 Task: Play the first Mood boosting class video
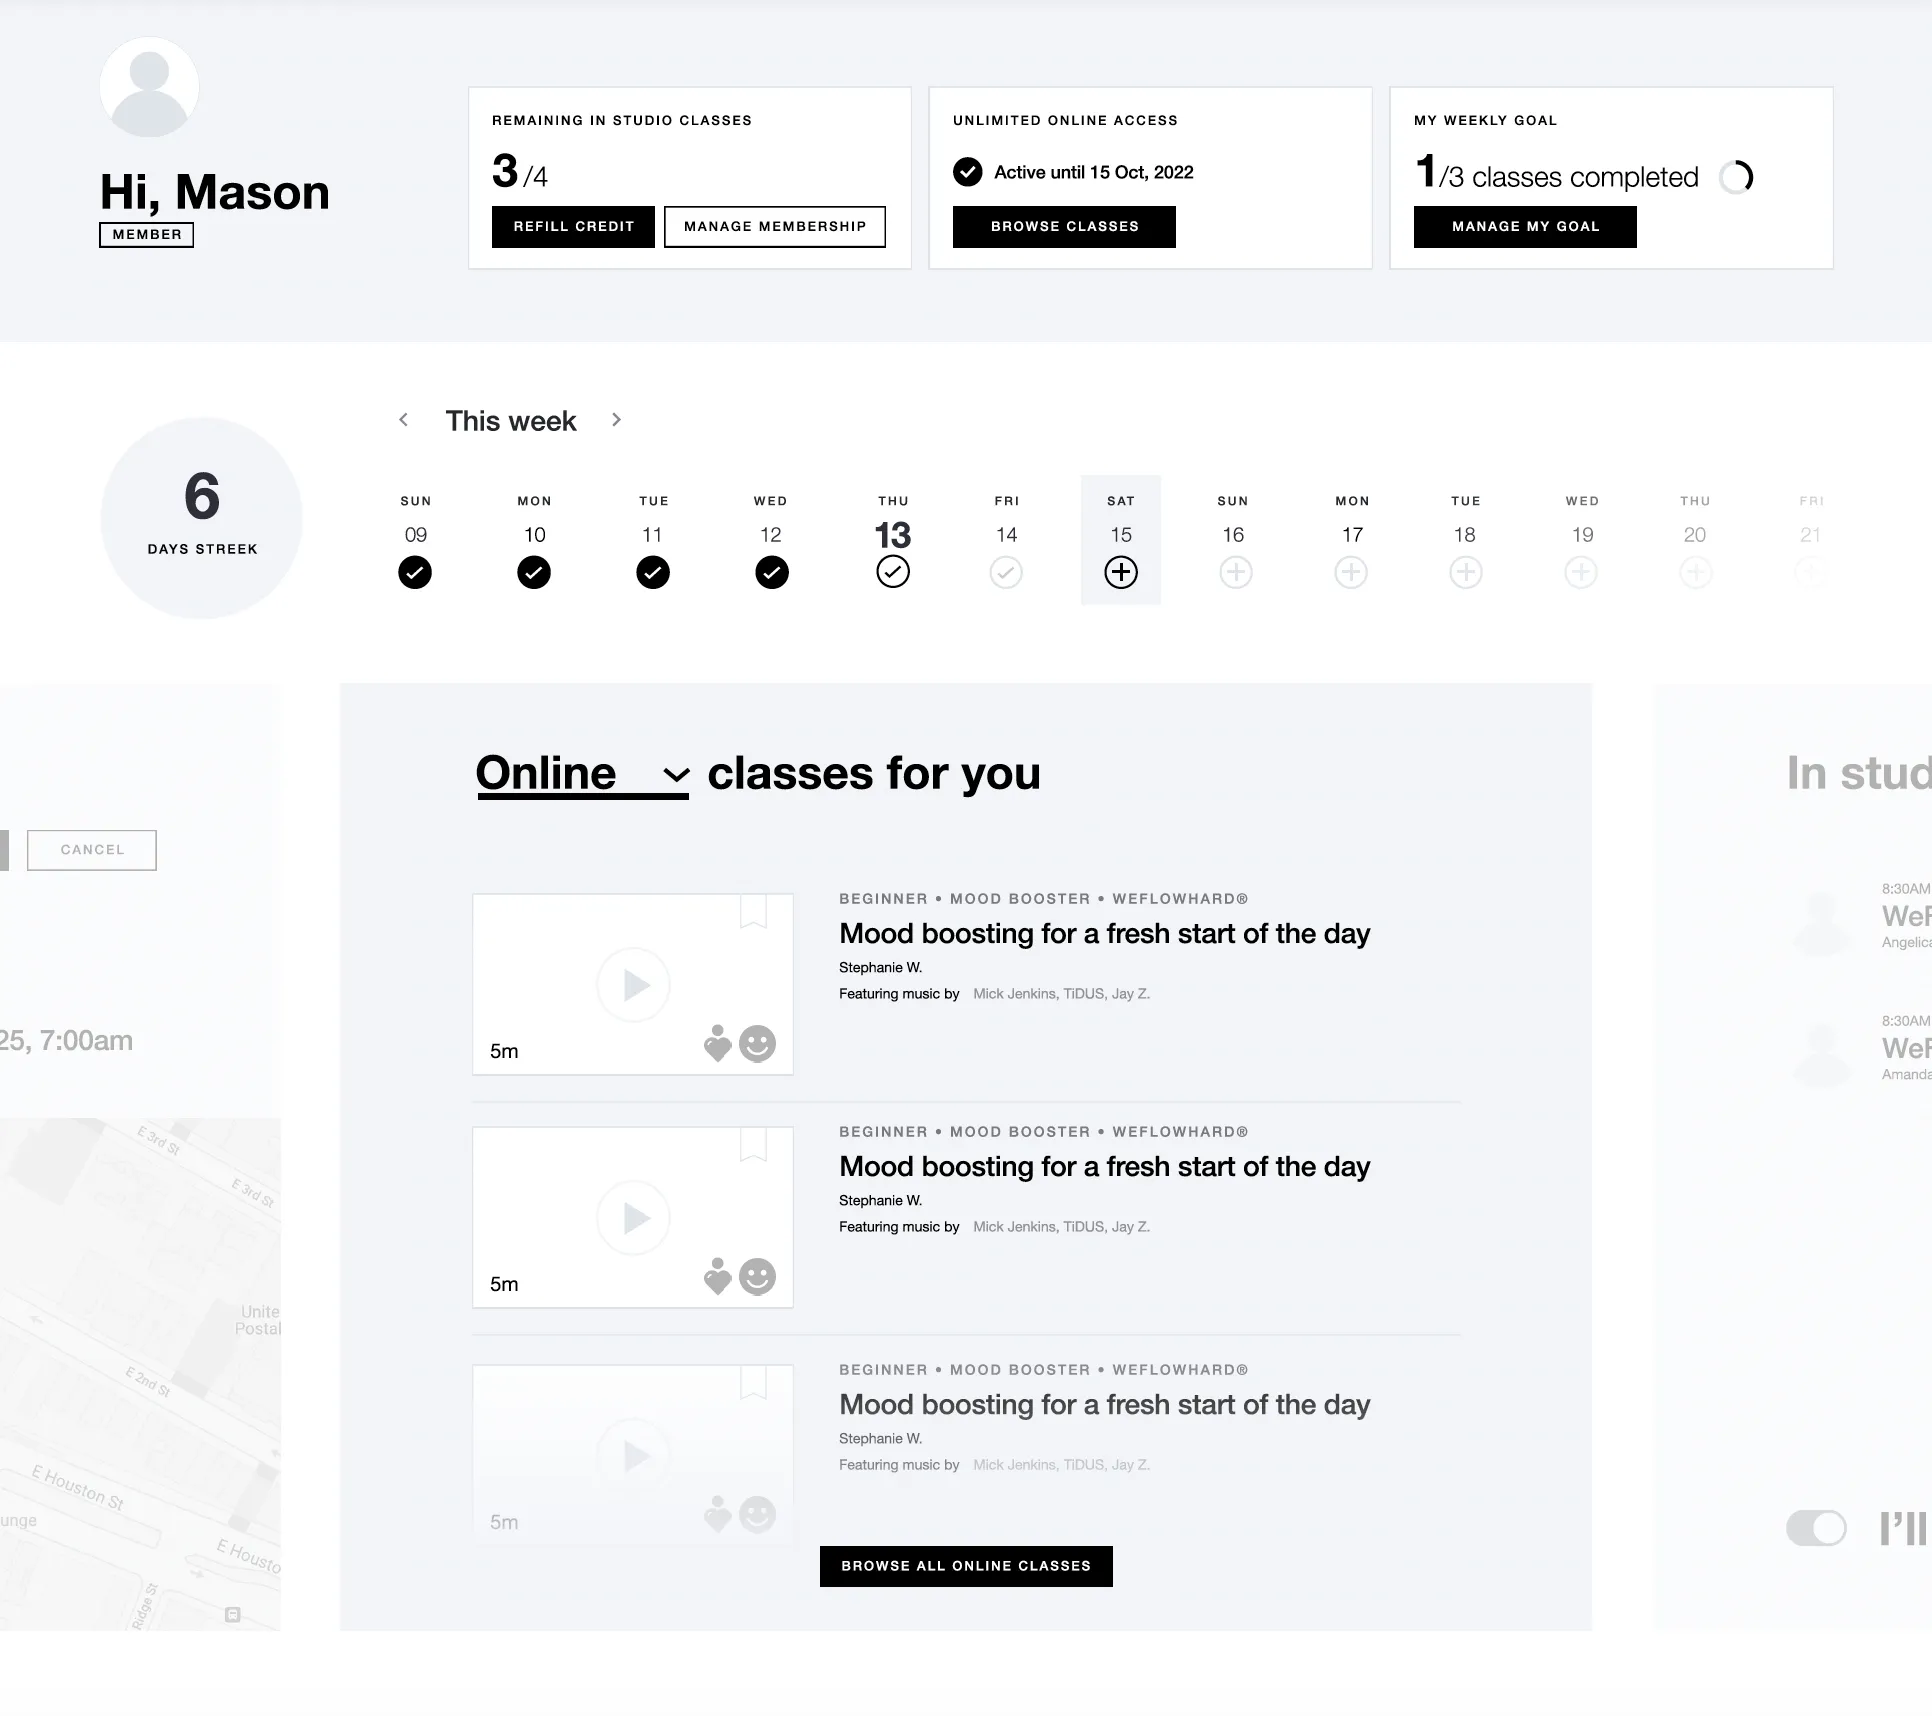632,984
